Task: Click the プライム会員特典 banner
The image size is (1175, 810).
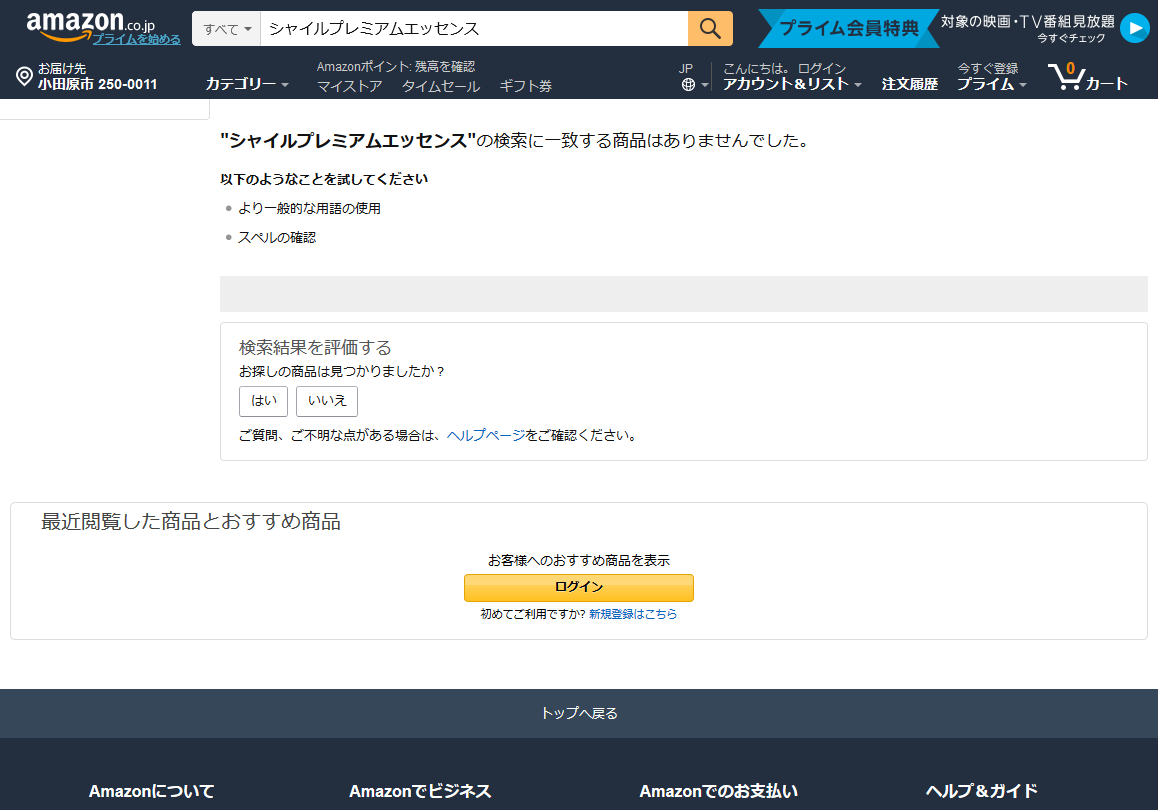Action: (x=848, y=28)
